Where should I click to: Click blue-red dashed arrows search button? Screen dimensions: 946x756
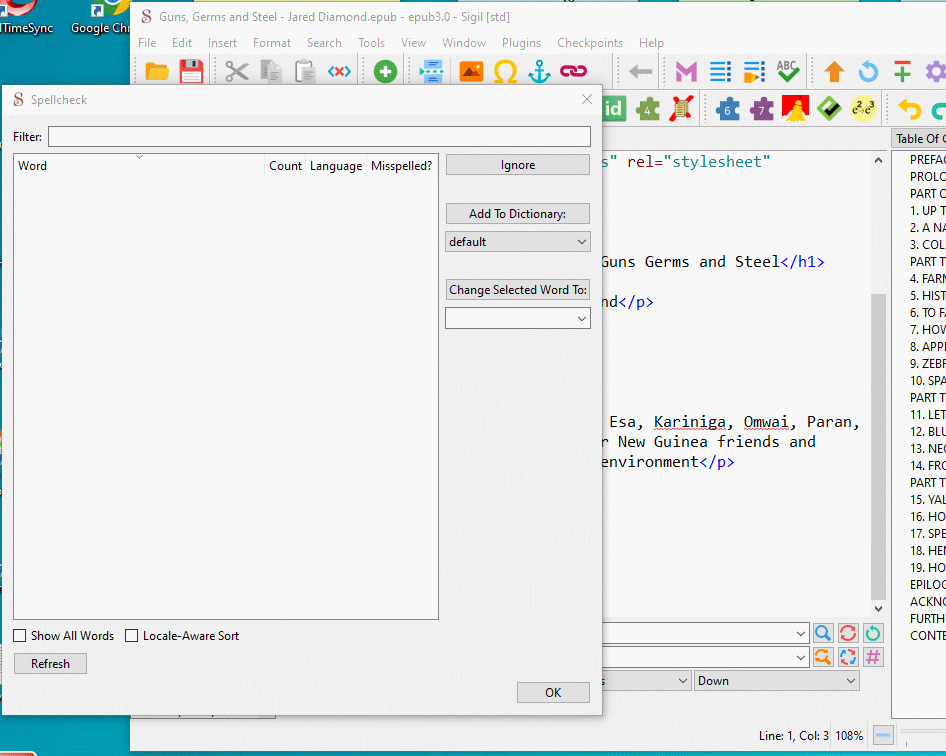click(x=848, y=656)
